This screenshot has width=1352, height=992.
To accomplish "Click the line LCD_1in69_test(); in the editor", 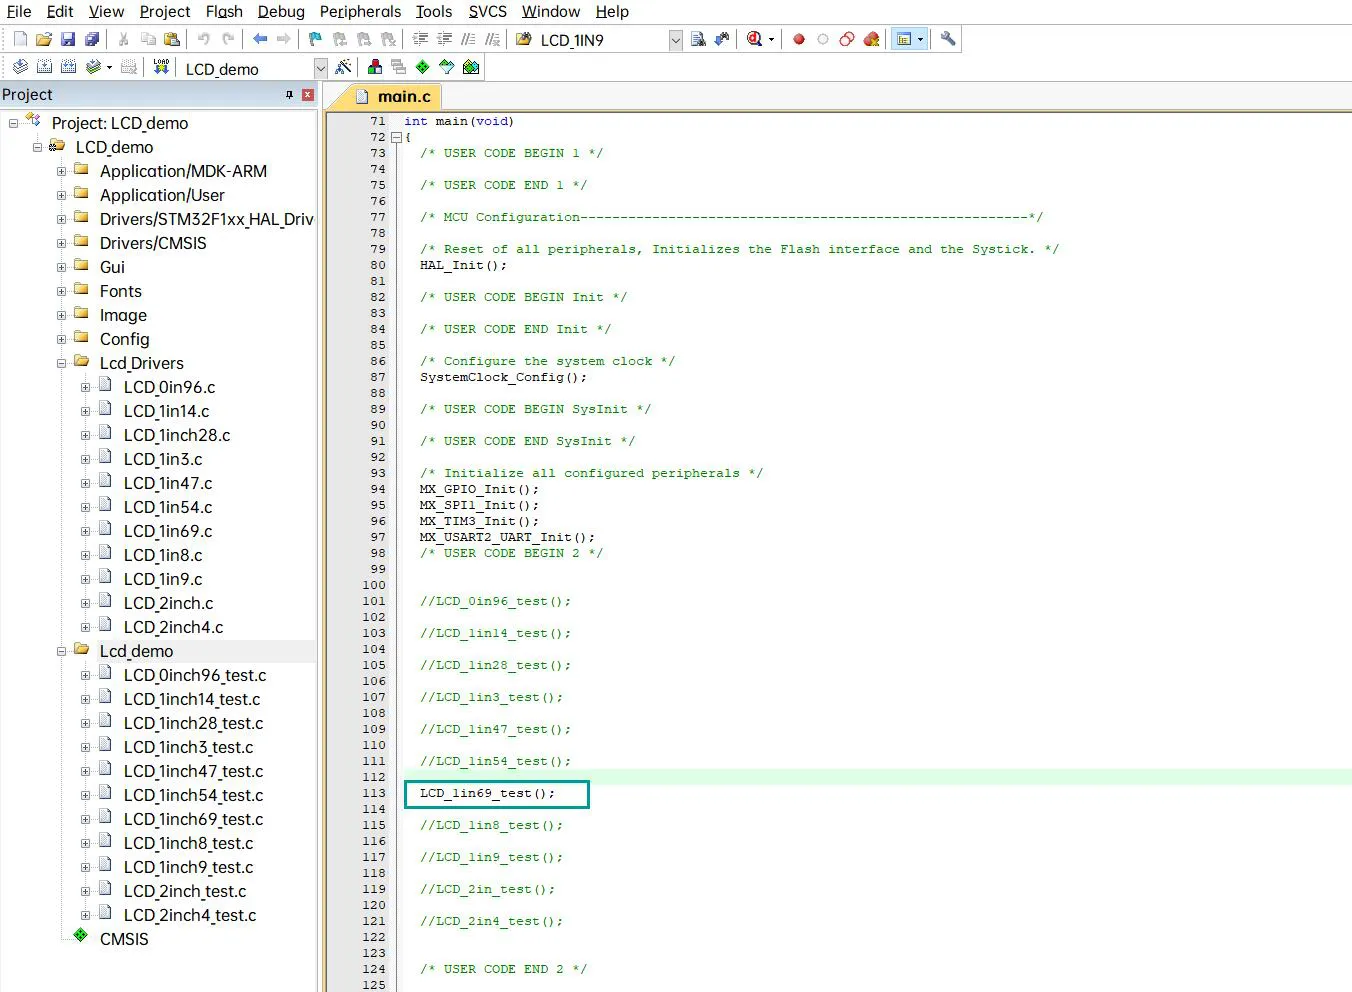I will coord(487,793).
